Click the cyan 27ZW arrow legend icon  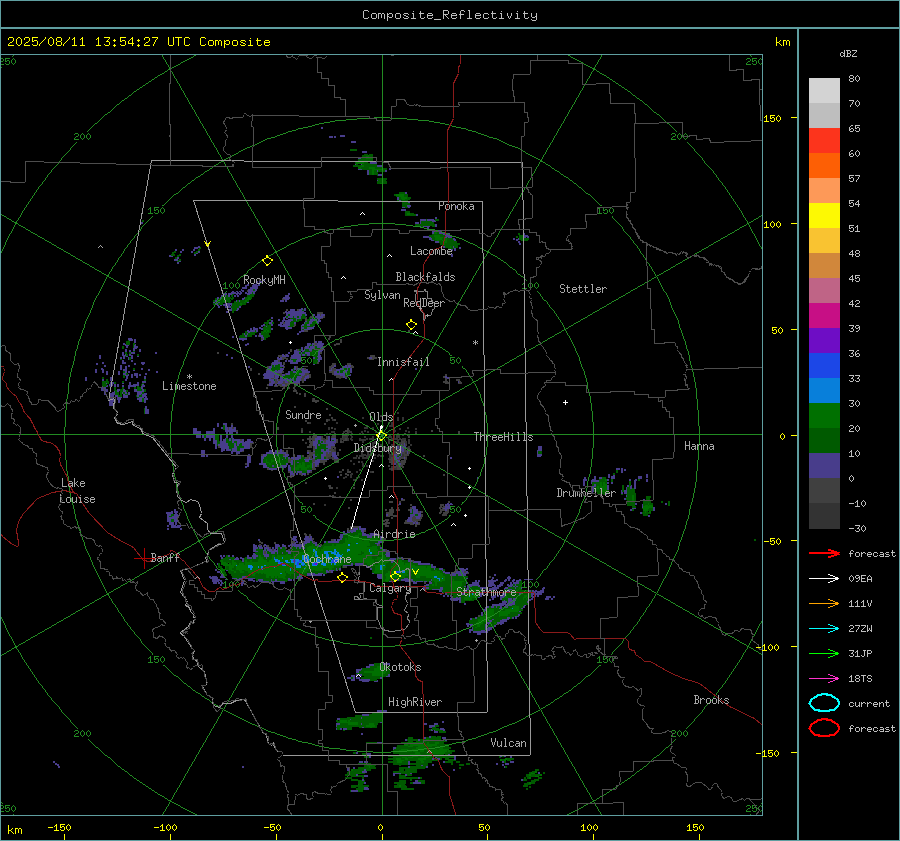click(824, 629)
